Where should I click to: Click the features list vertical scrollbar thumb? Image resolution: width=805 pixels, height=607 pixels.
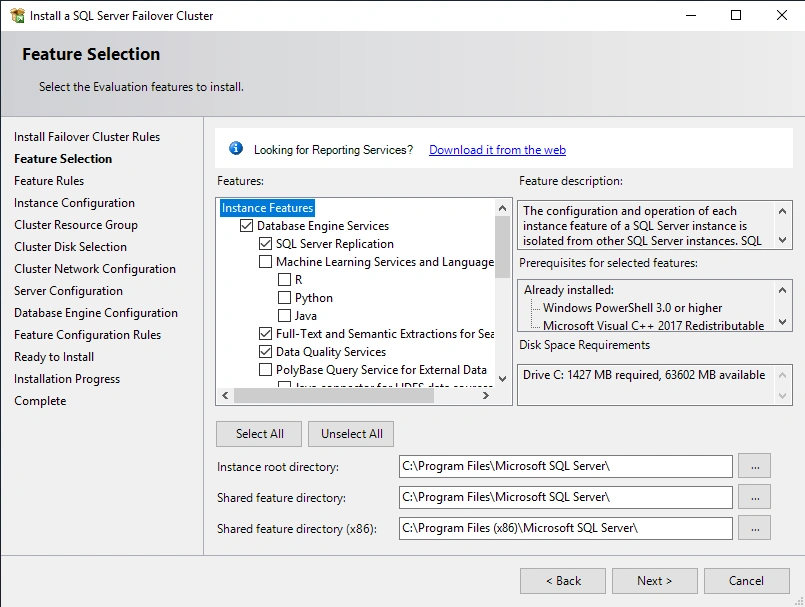(x=503, y=246)
